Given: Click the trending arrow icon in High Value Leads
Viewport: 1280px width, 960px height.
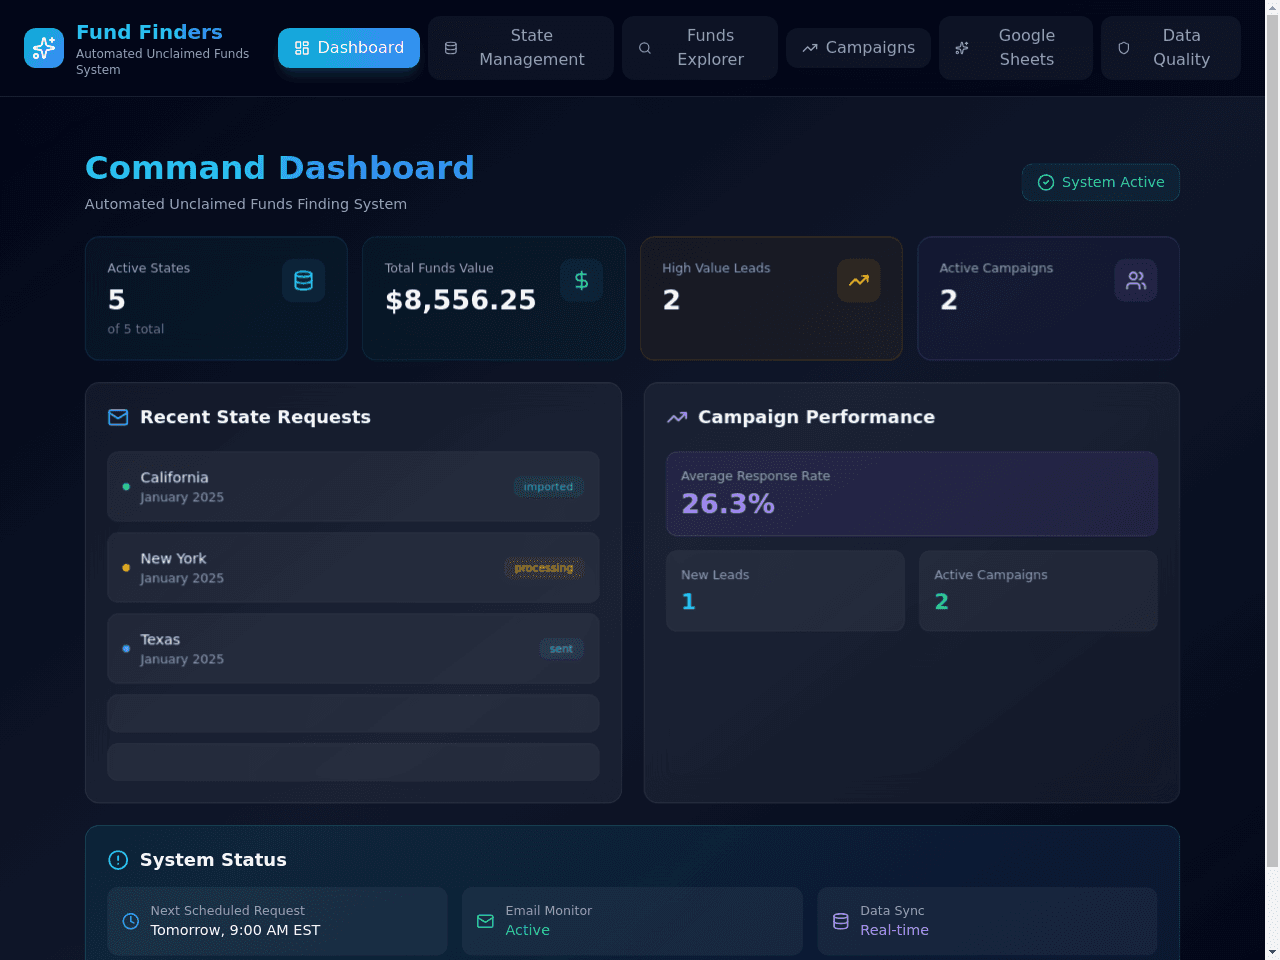Looking at the screenshot, I should [x=859, y=281].
